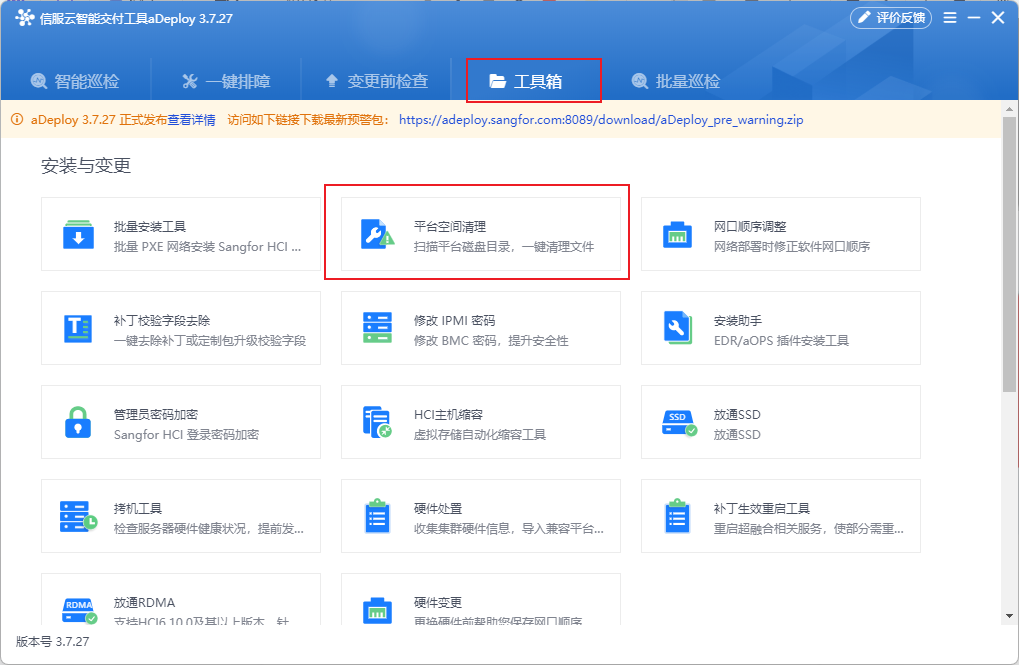Screen dimensions: 1019x665
Task: Click the 拷机工具 server clock icon
Action: click(79, 517)
